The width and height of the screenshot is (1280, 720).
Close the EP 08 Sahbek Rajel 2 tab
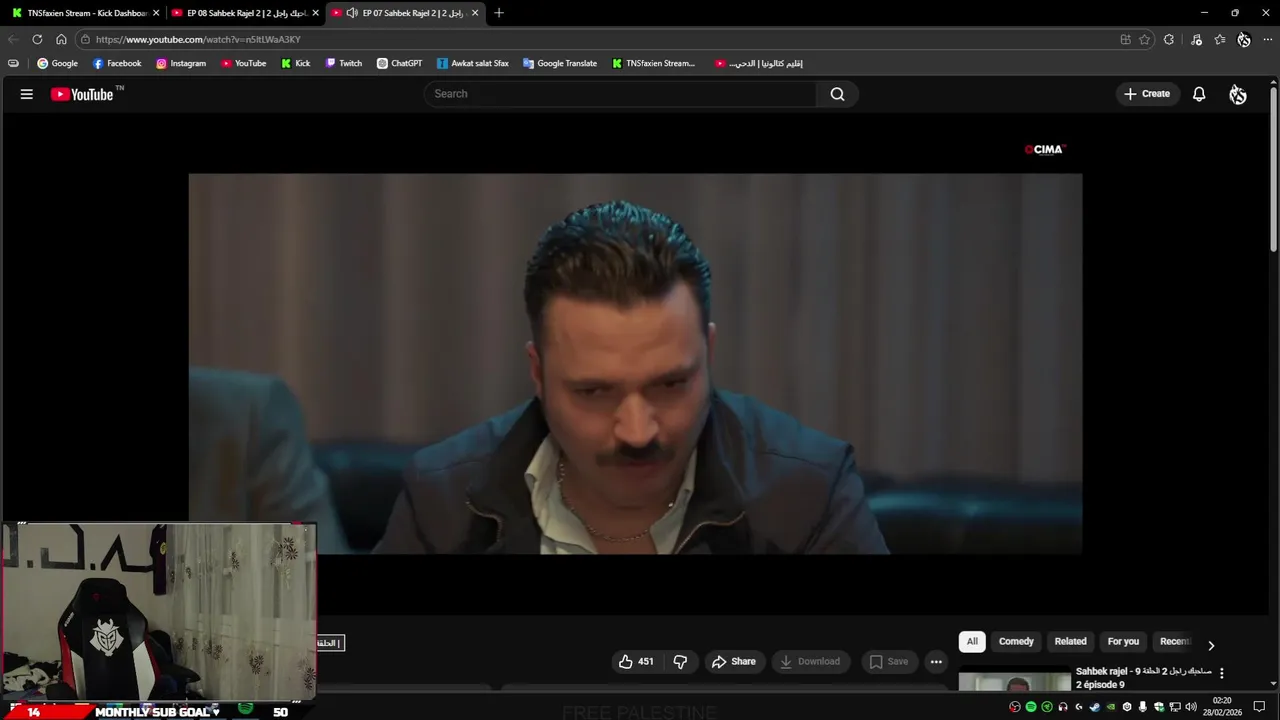(316, 13)
